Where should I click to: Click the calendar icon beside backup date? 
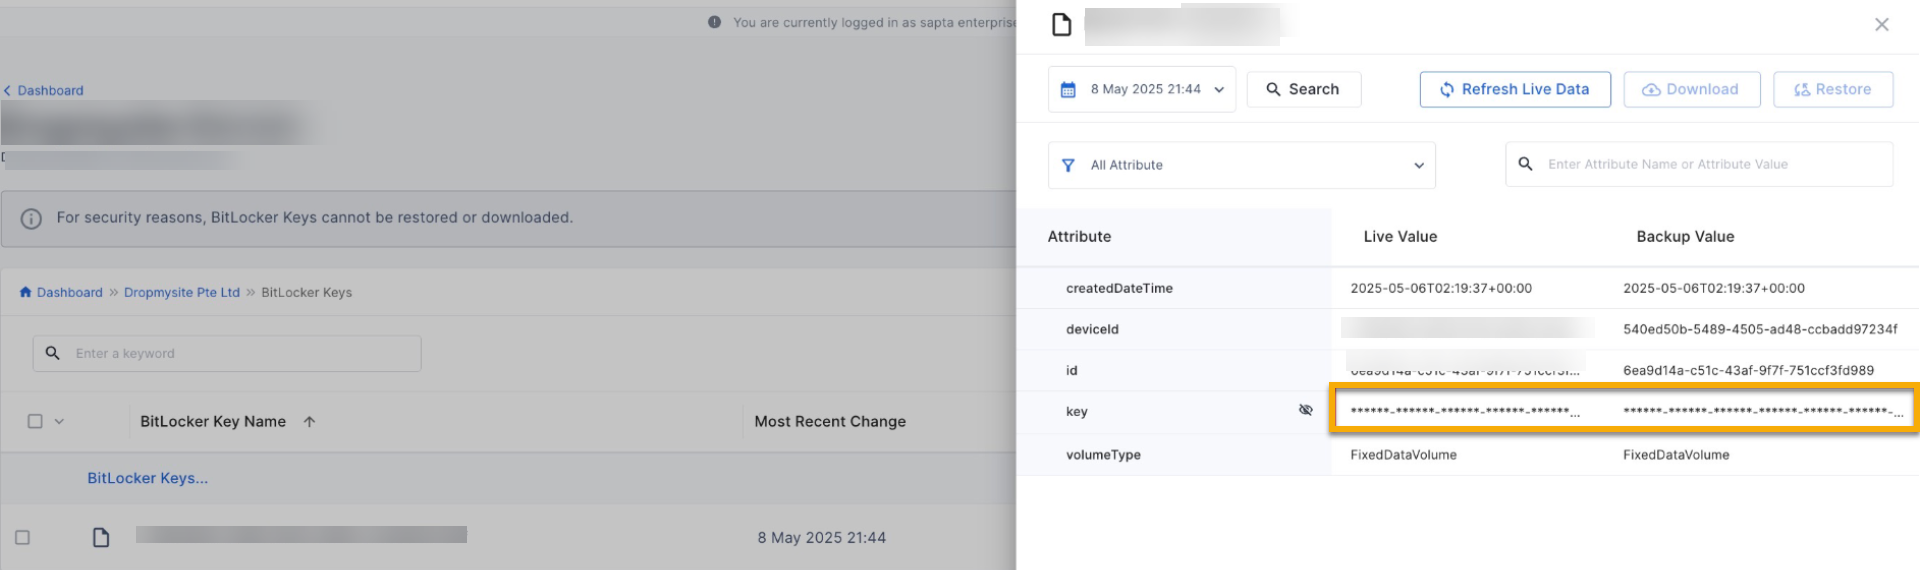[x=1068, y=90]
